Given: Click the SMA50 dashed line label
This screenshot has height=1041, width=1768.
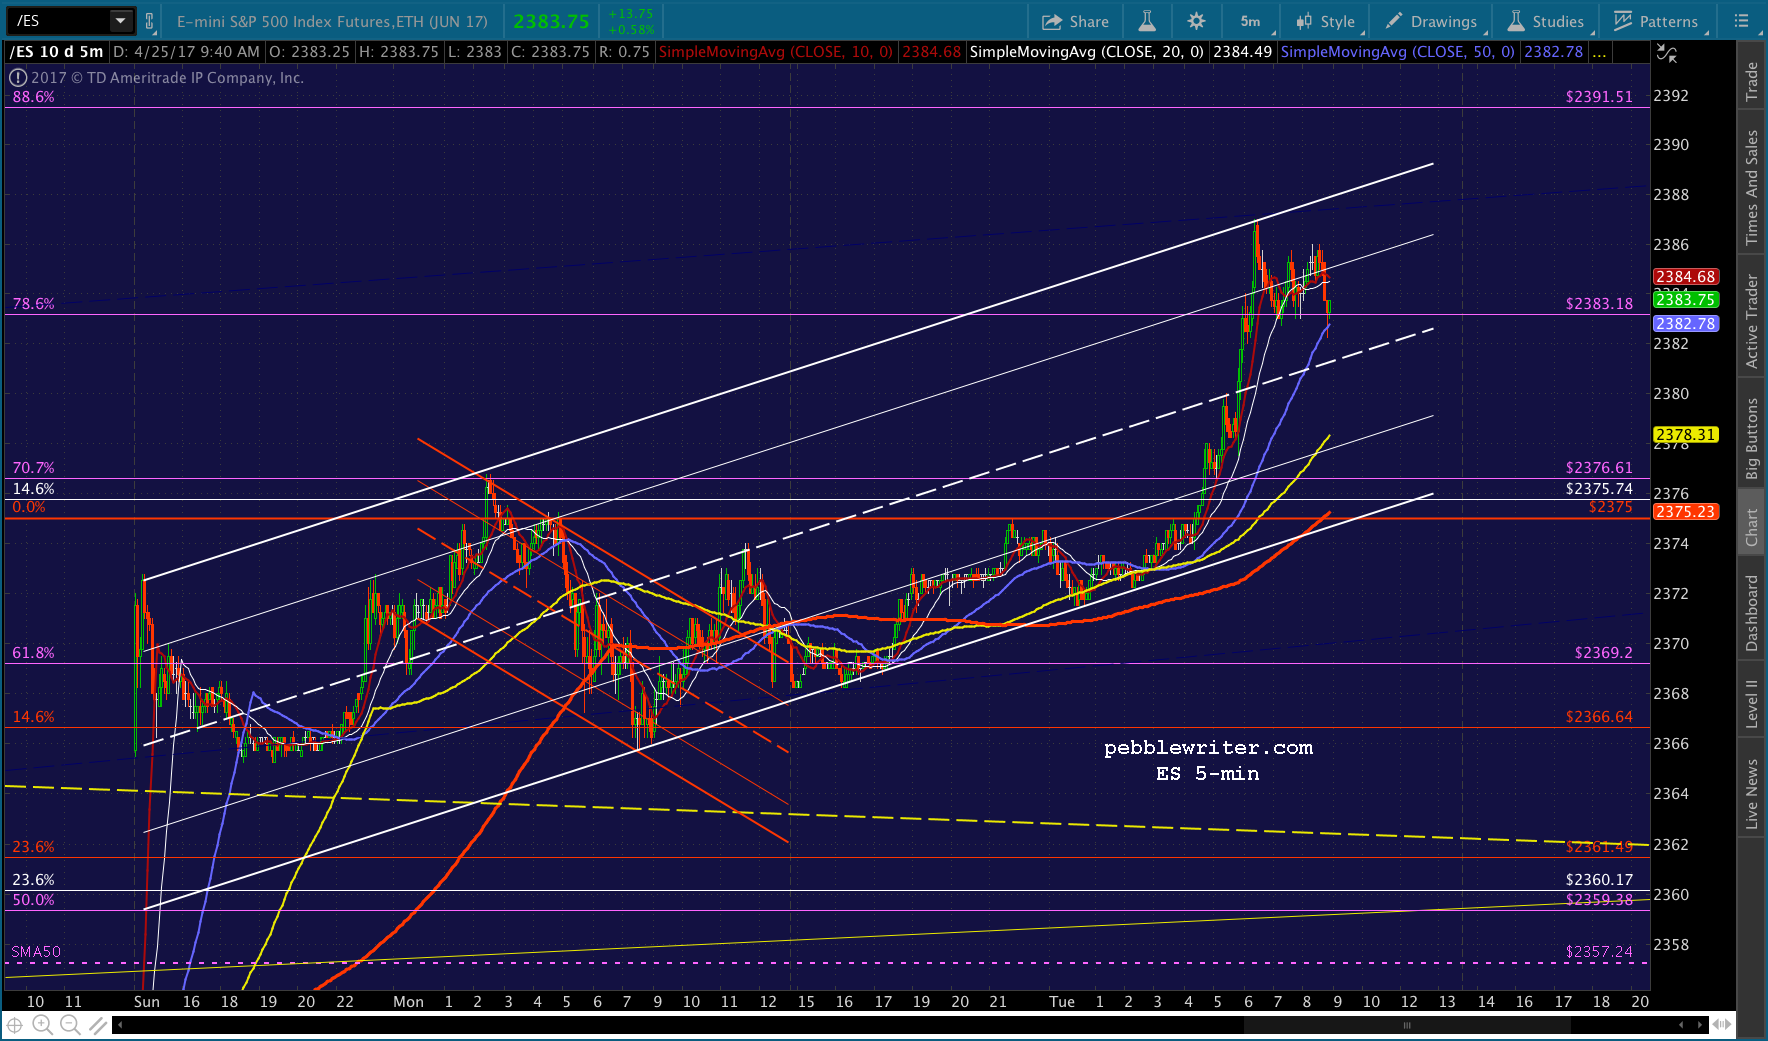Looking at the screenshot, I should coord(36,952).
